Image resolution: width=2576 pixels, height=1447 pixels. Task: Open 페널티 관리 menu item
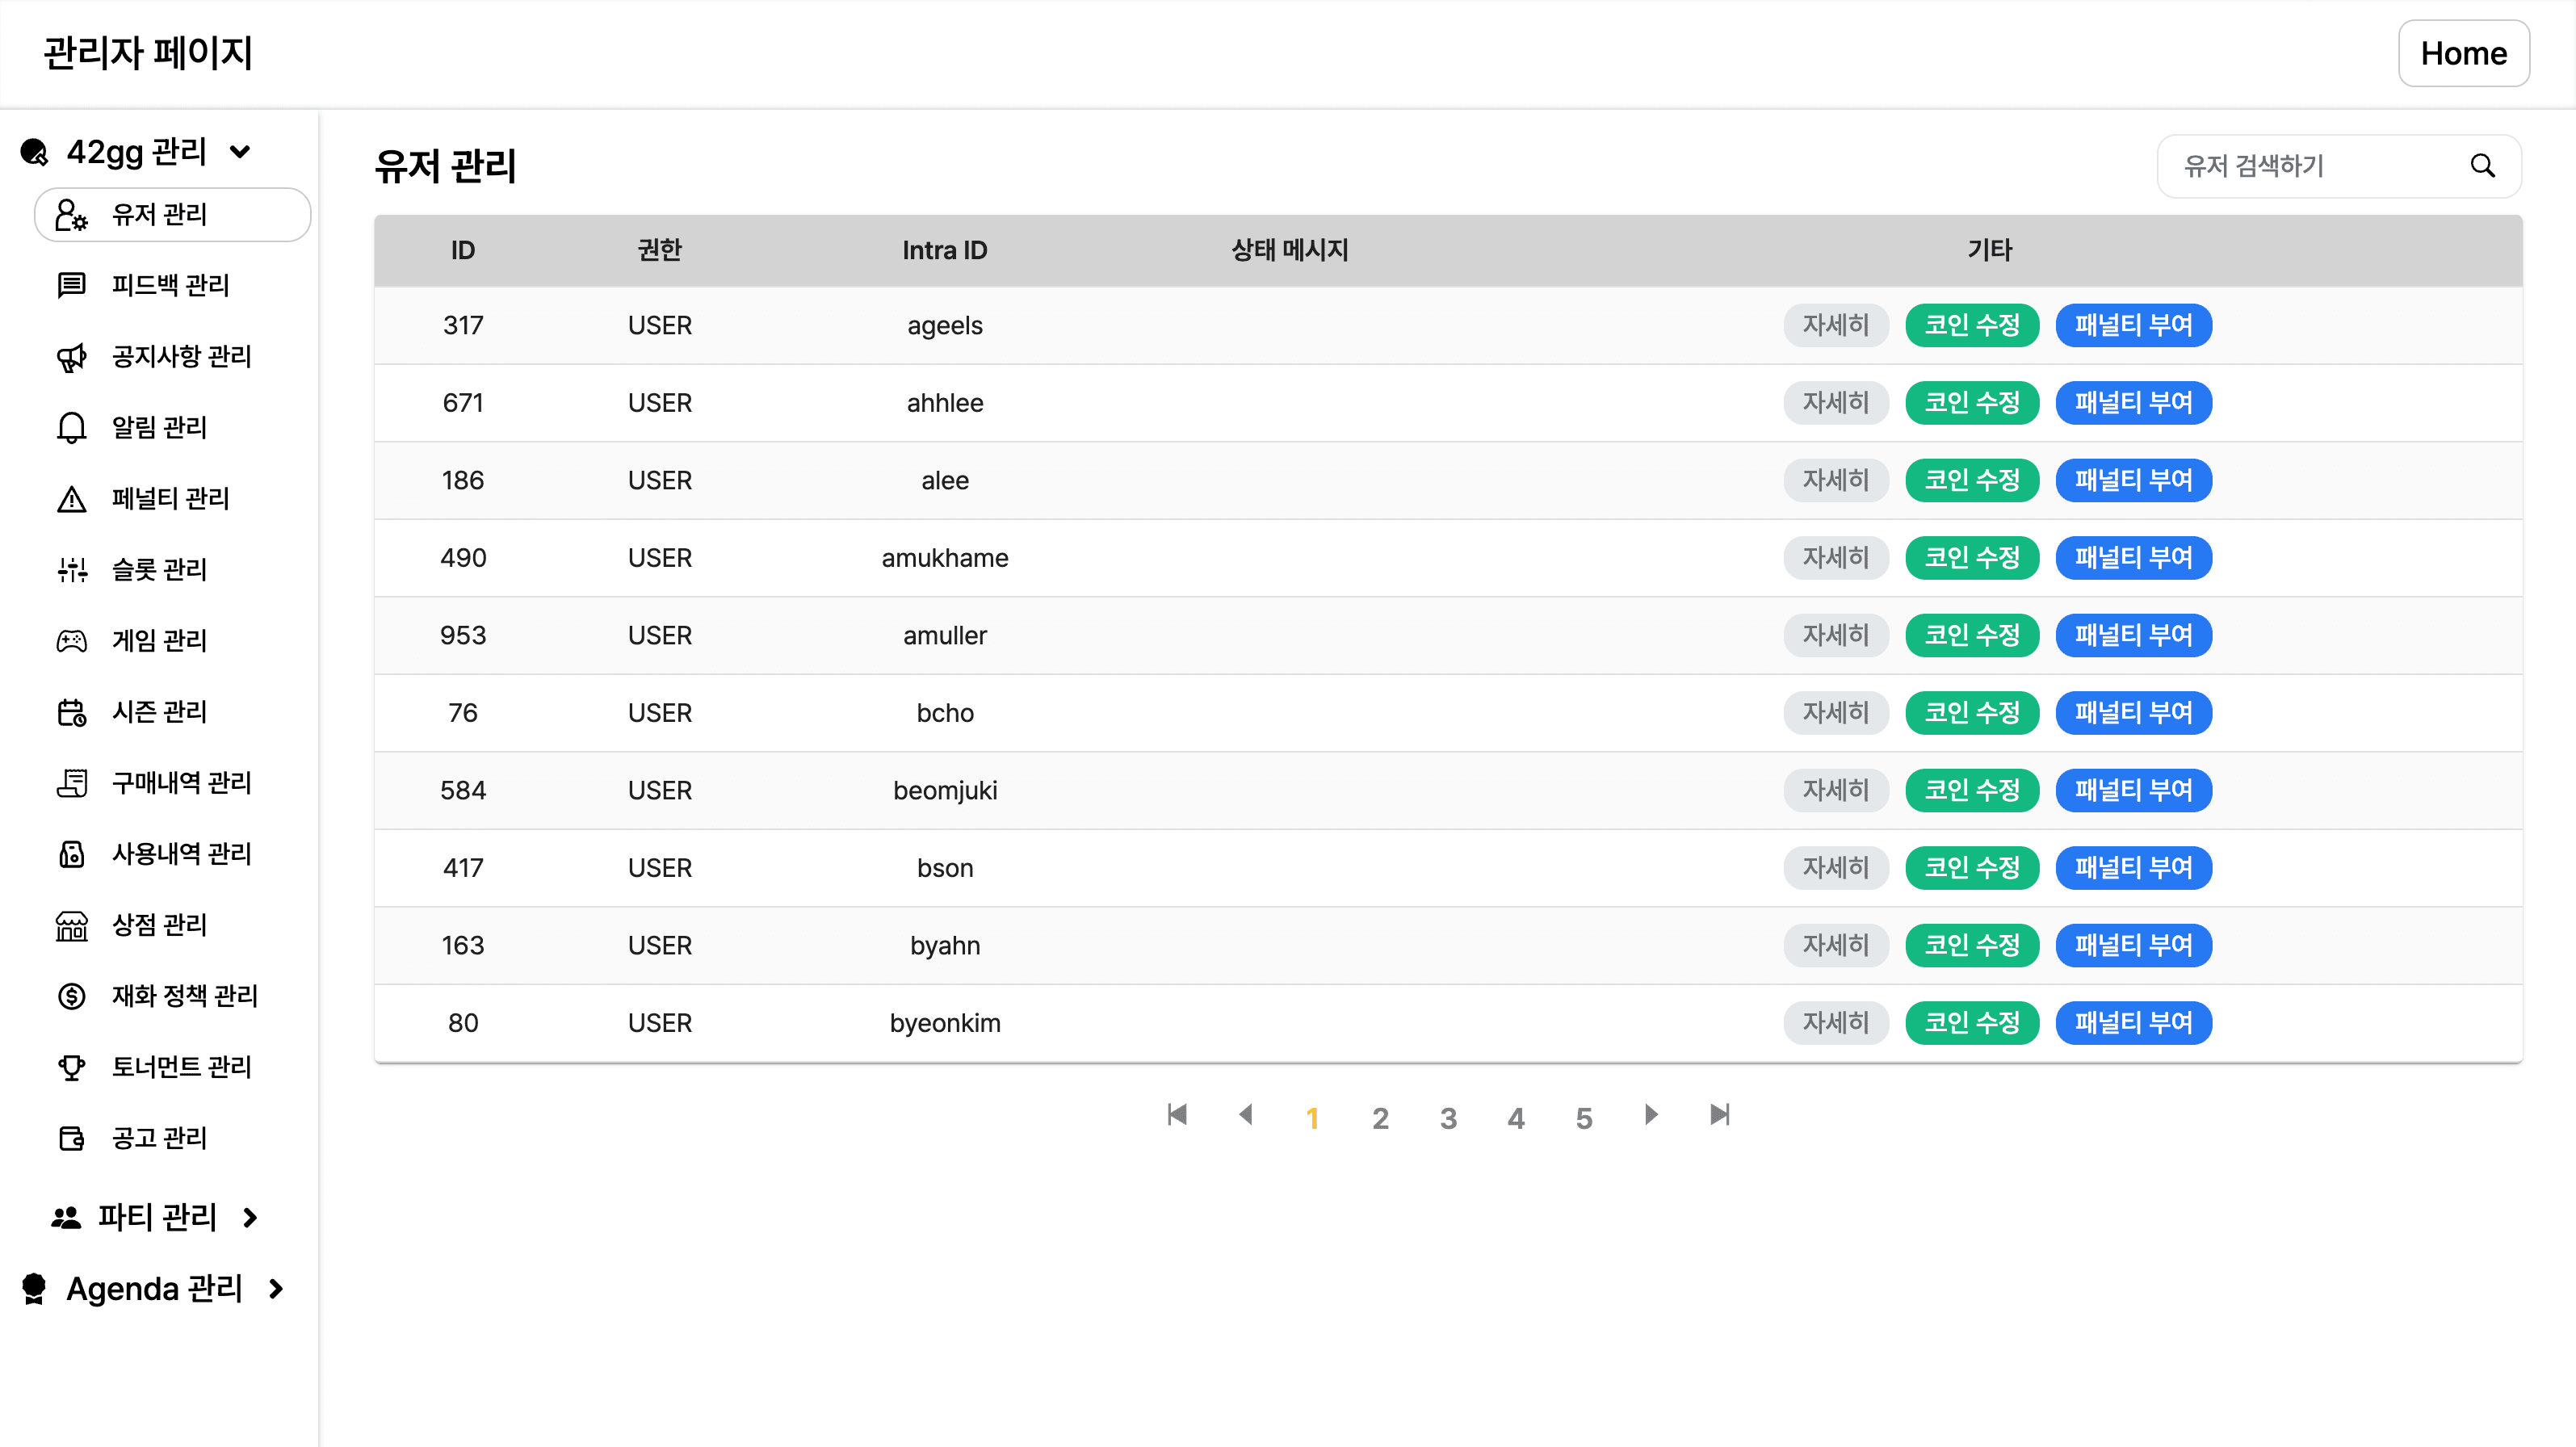173,499
